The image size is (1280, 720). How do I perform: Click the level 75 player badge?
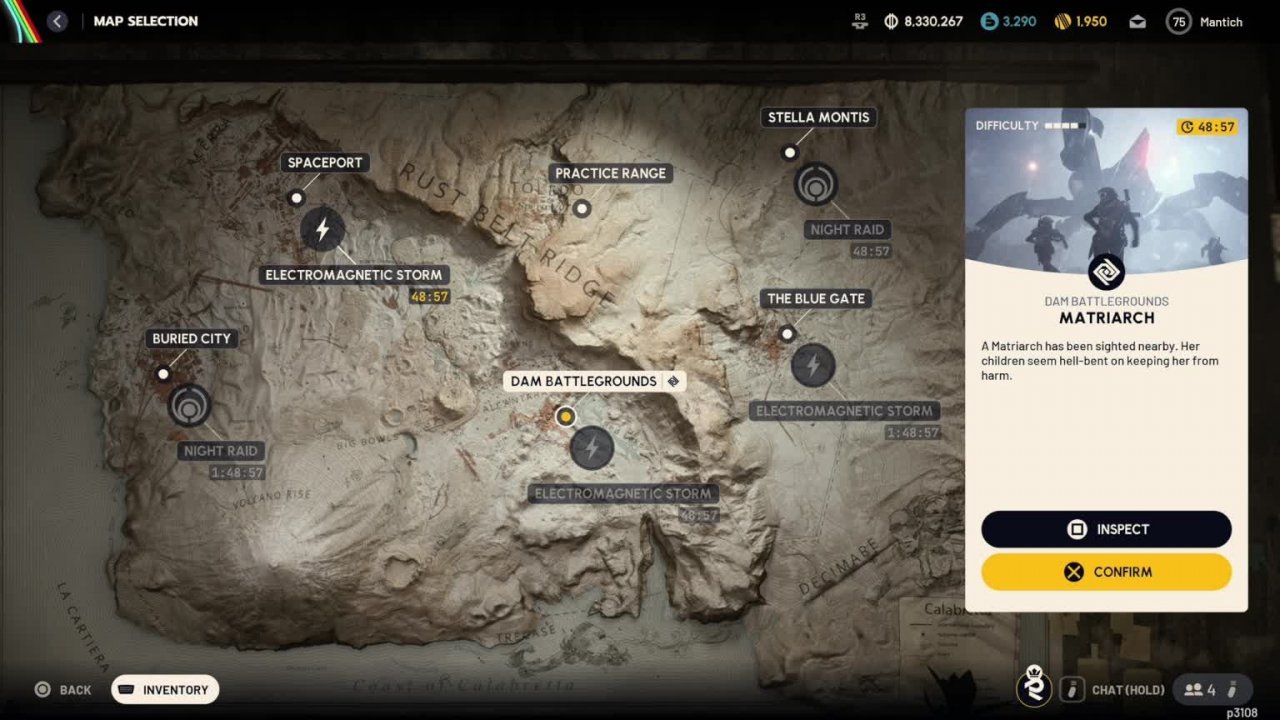click(1179, 21)
